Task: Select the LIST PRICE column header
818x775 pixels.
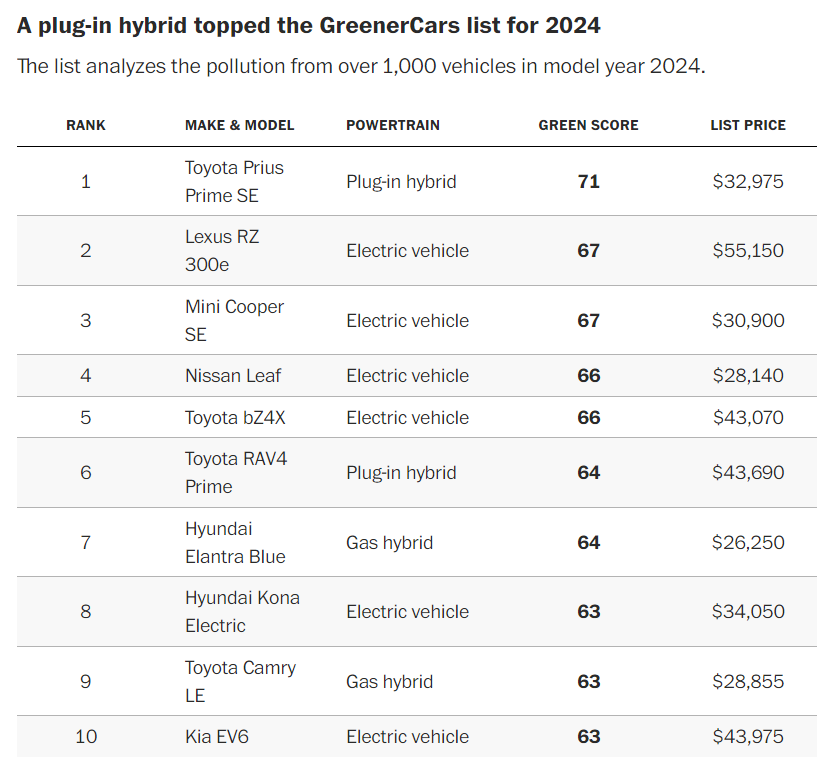Action: pos(747,125)
